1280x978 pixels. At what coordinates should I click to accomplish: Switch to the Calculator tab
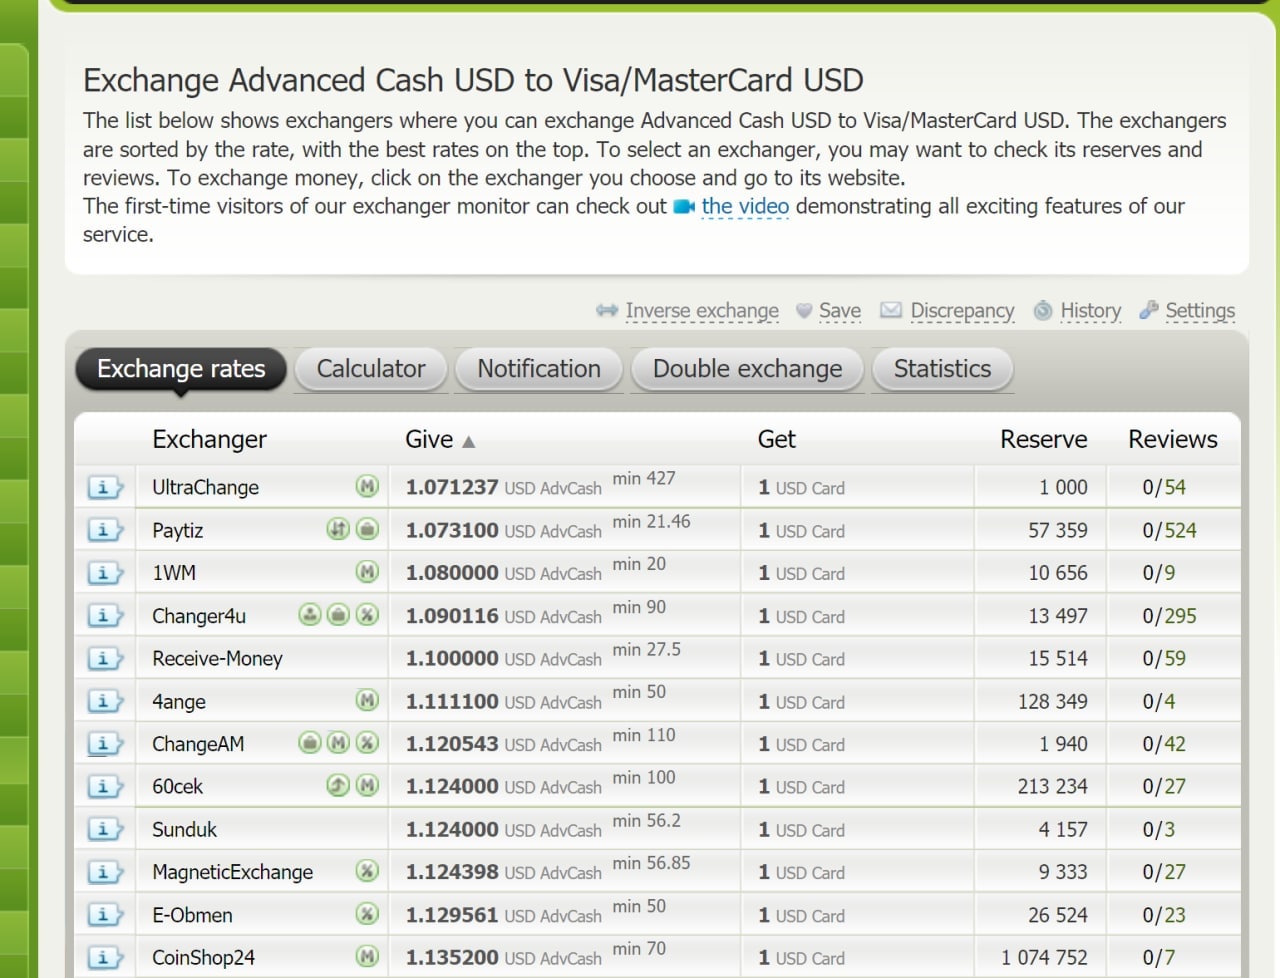[371, 369]
